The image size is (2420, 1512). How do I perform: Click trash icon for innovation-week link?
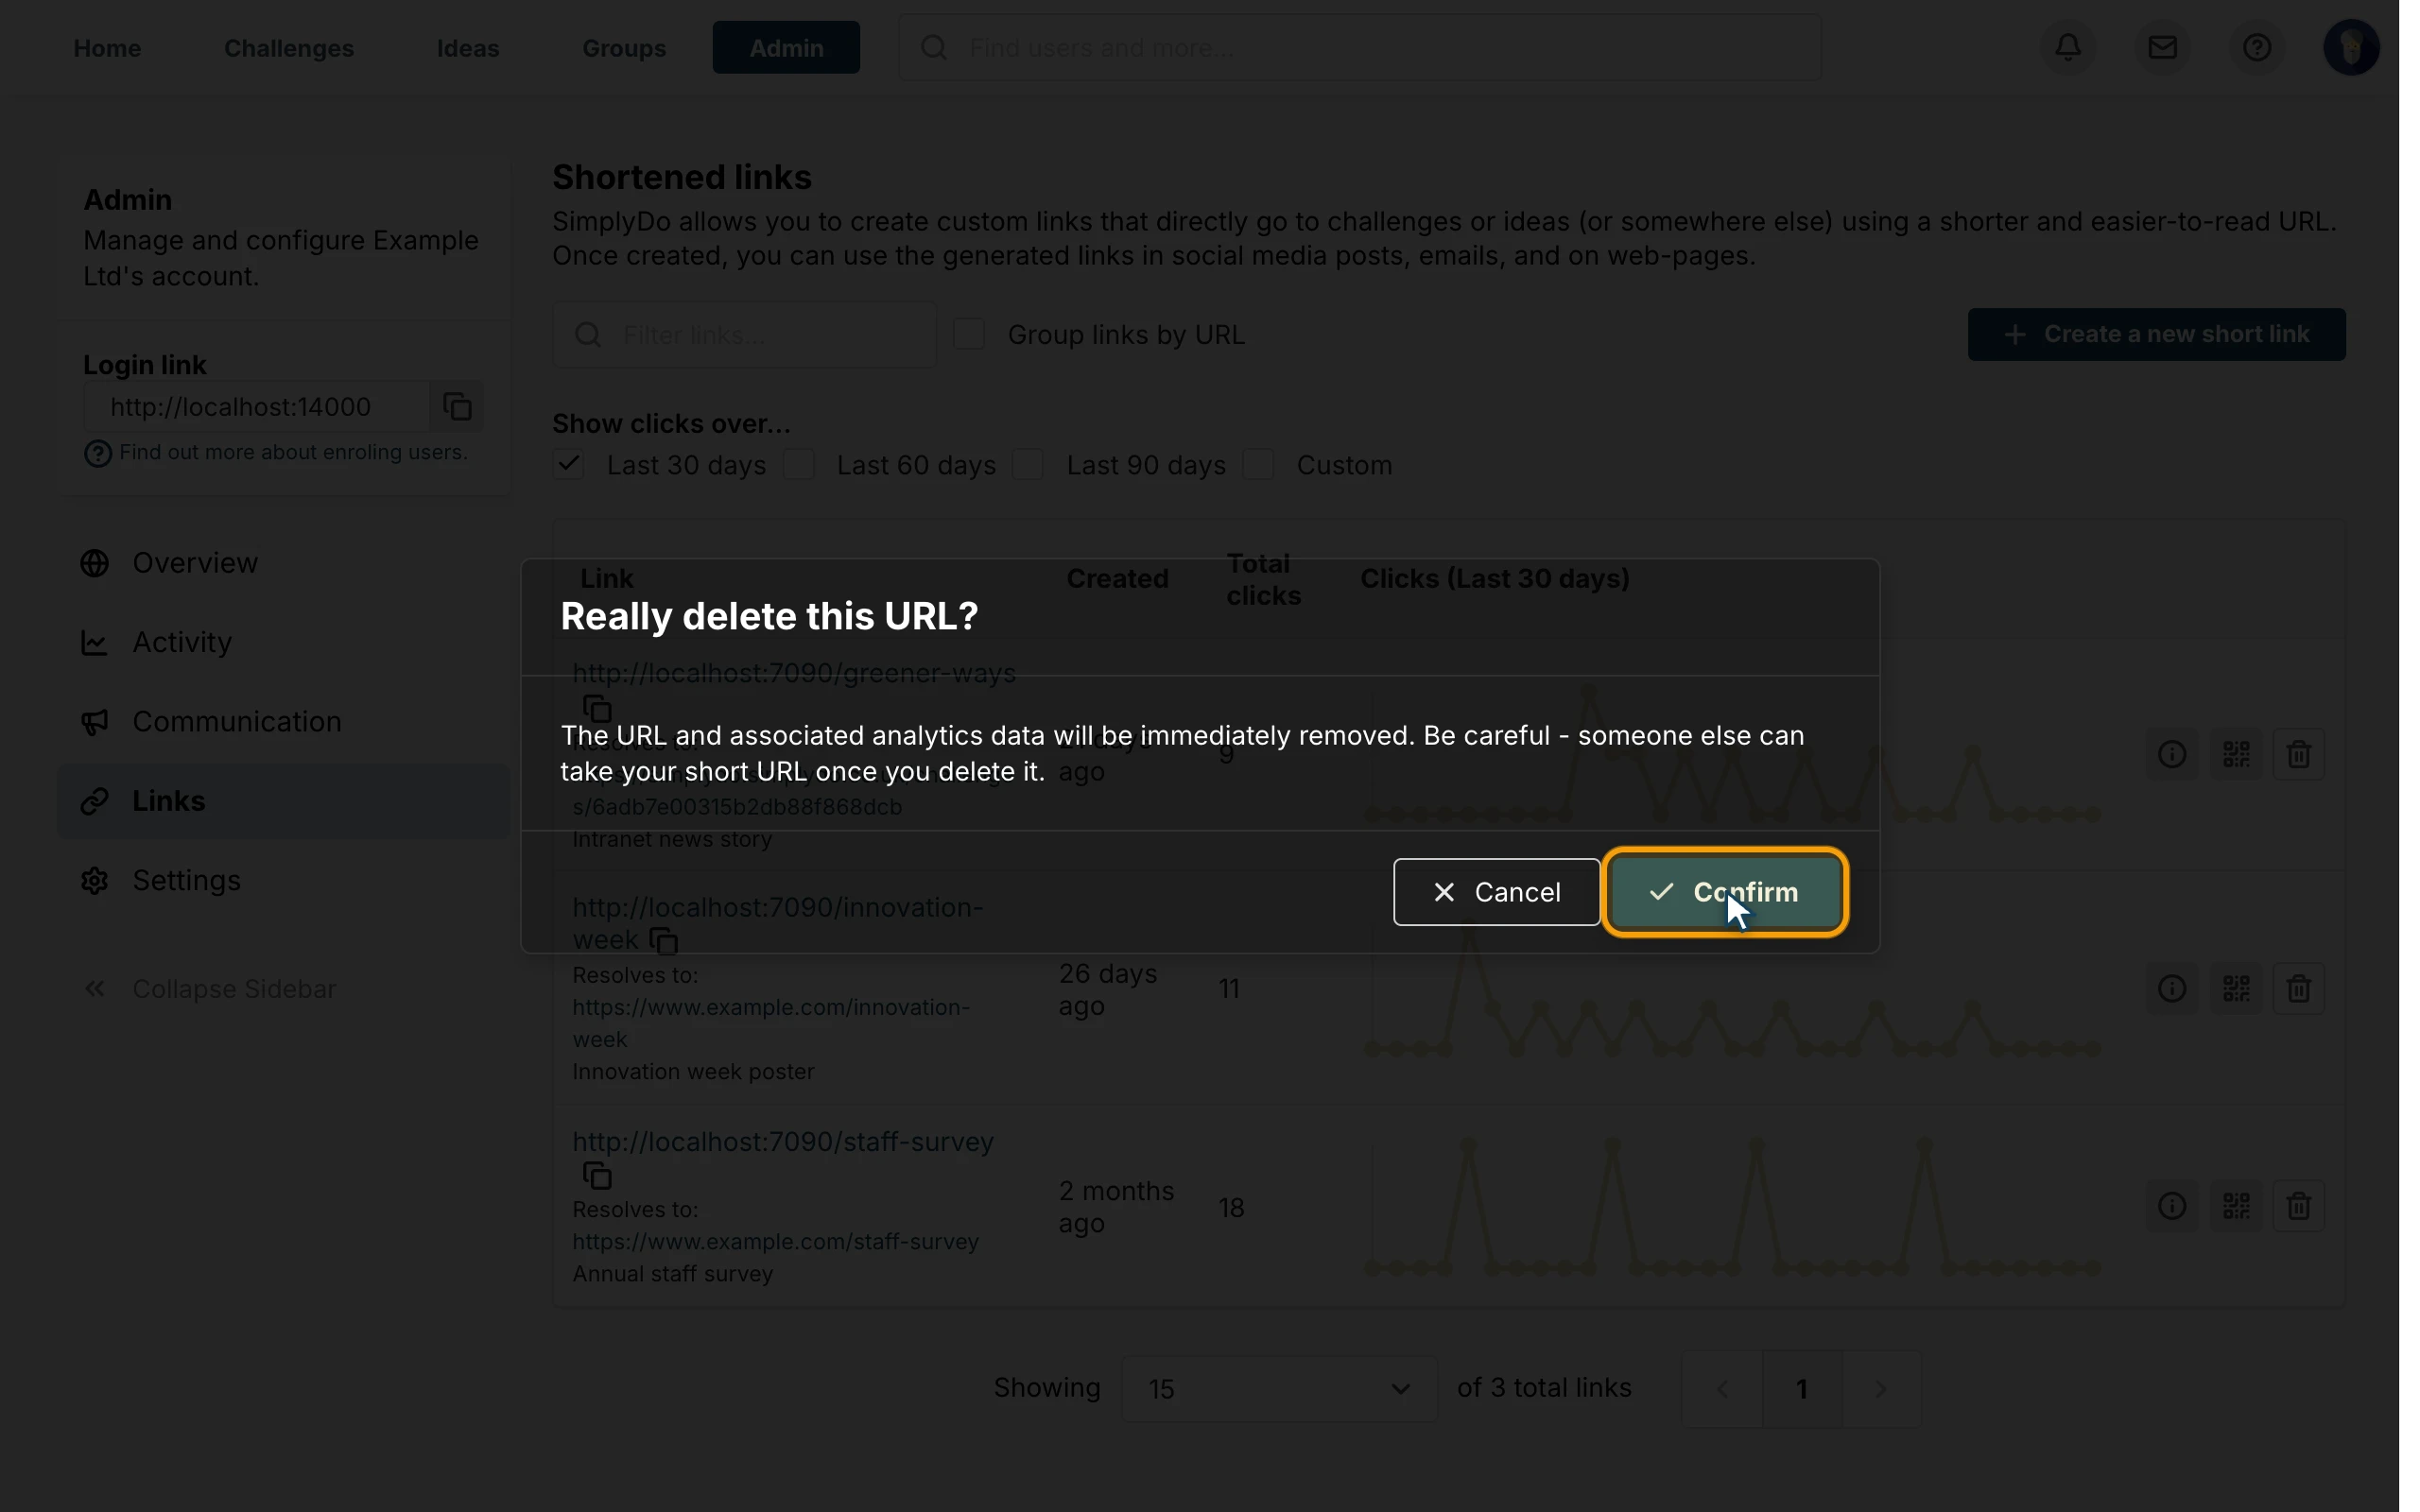2298,989
